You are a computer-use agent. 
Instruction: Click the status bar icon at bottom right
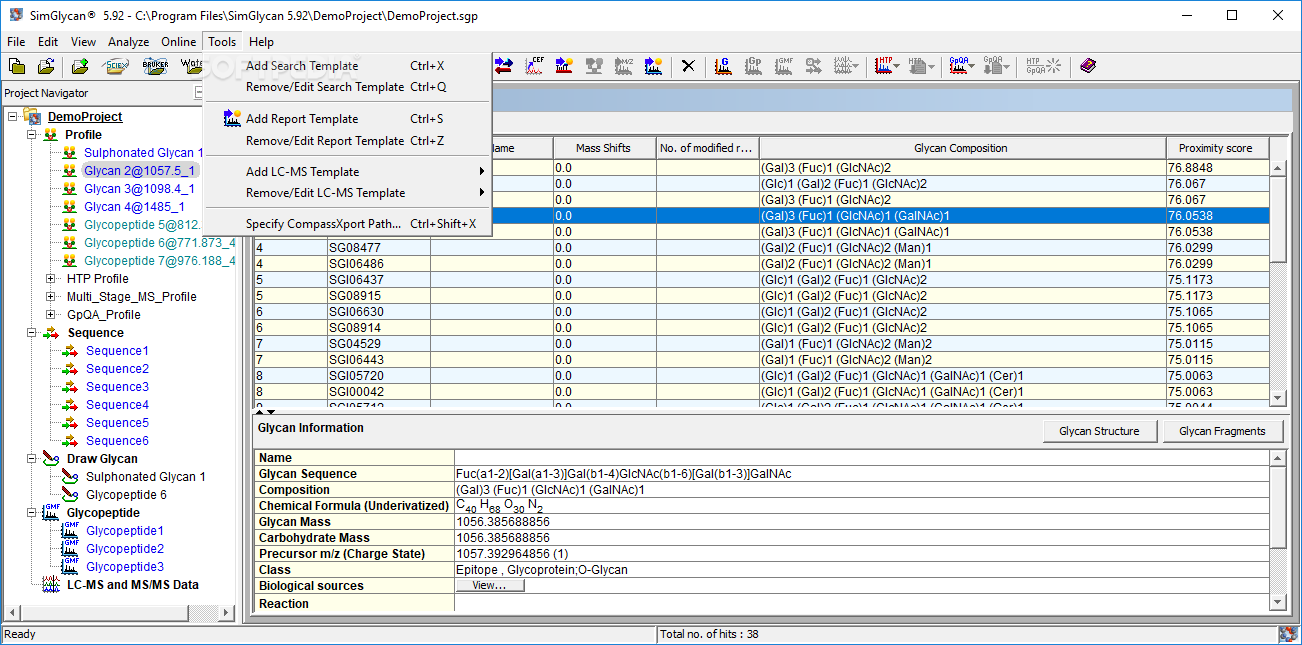pyautogui.click(x=1288, y=634)
